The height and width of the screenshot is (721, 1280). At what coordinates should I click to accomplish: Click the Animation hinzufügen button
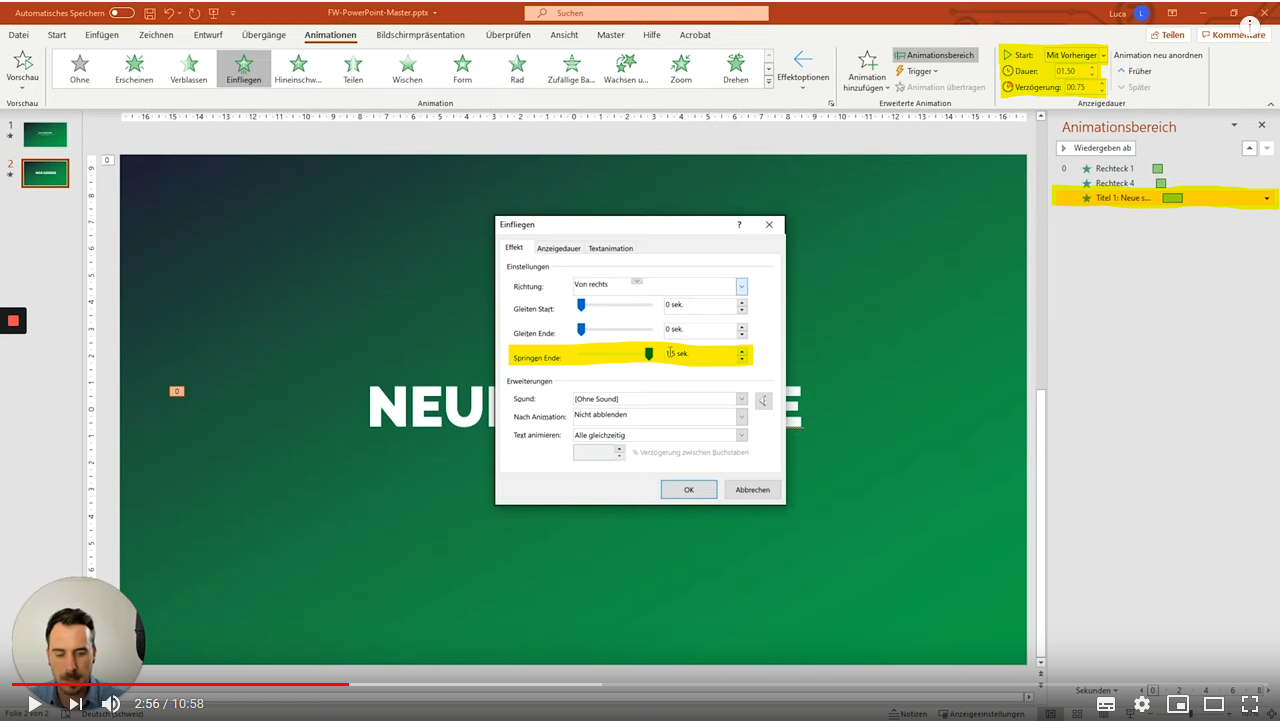point(867,70)
